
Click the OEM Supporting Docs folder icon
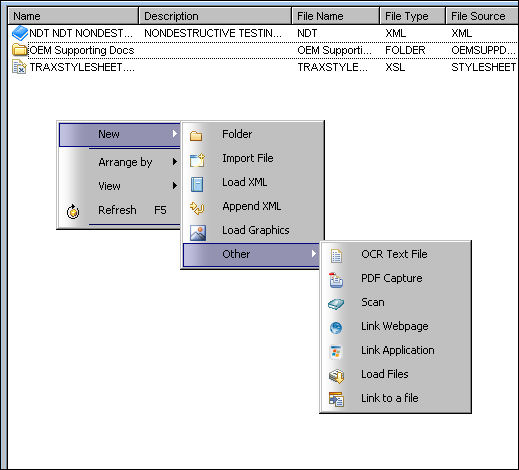point(20,50)
